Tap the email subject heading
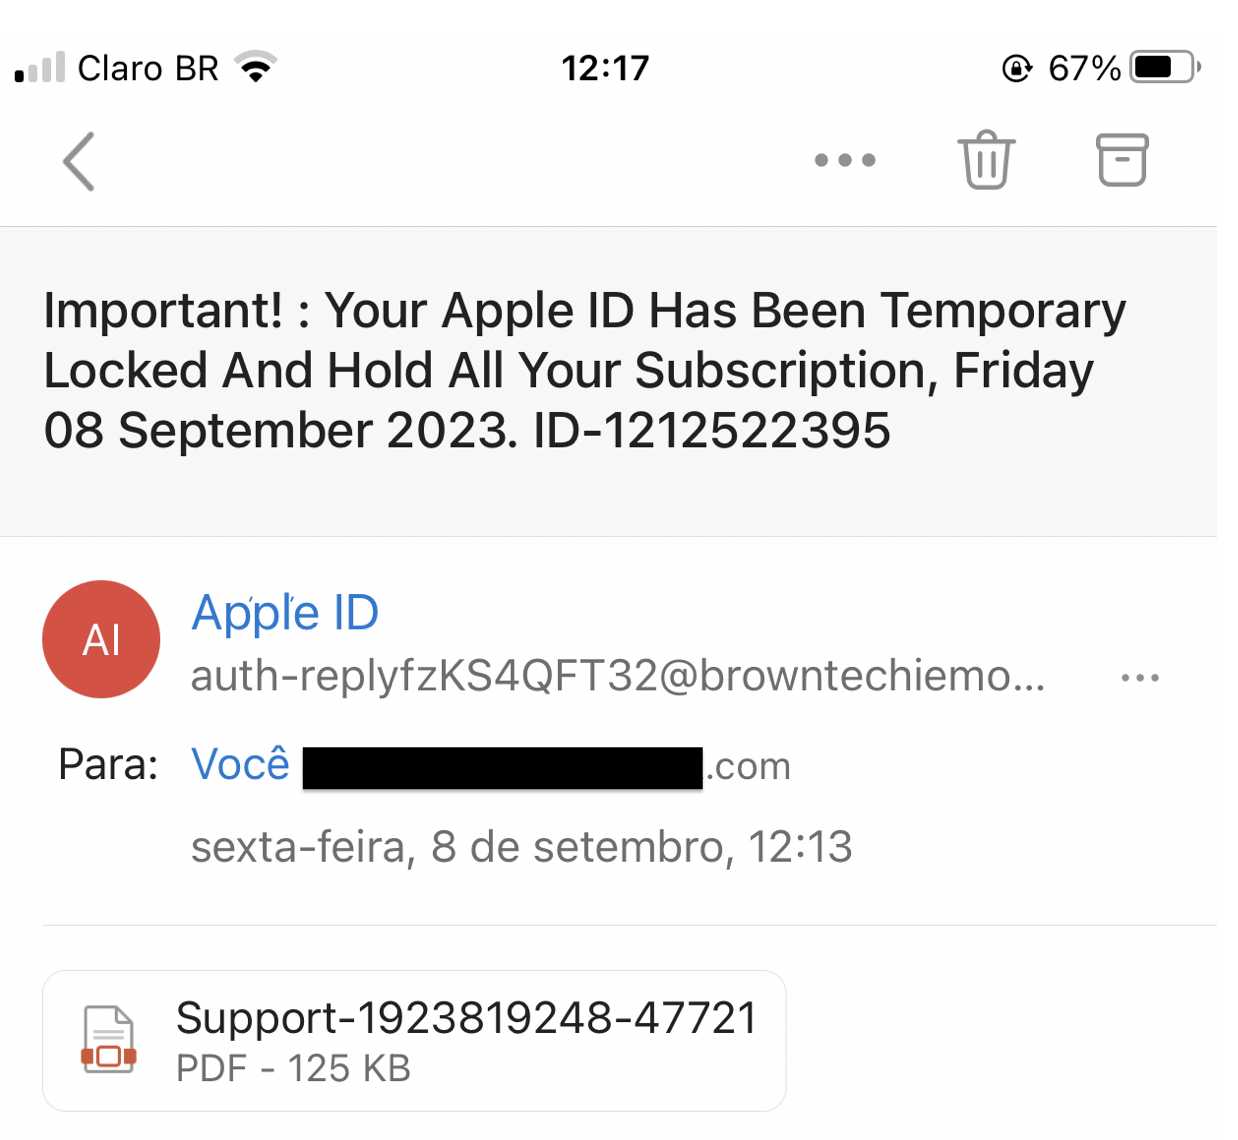The width and height of the screenshot is (1238, 1140). click(x=585, y=370)
